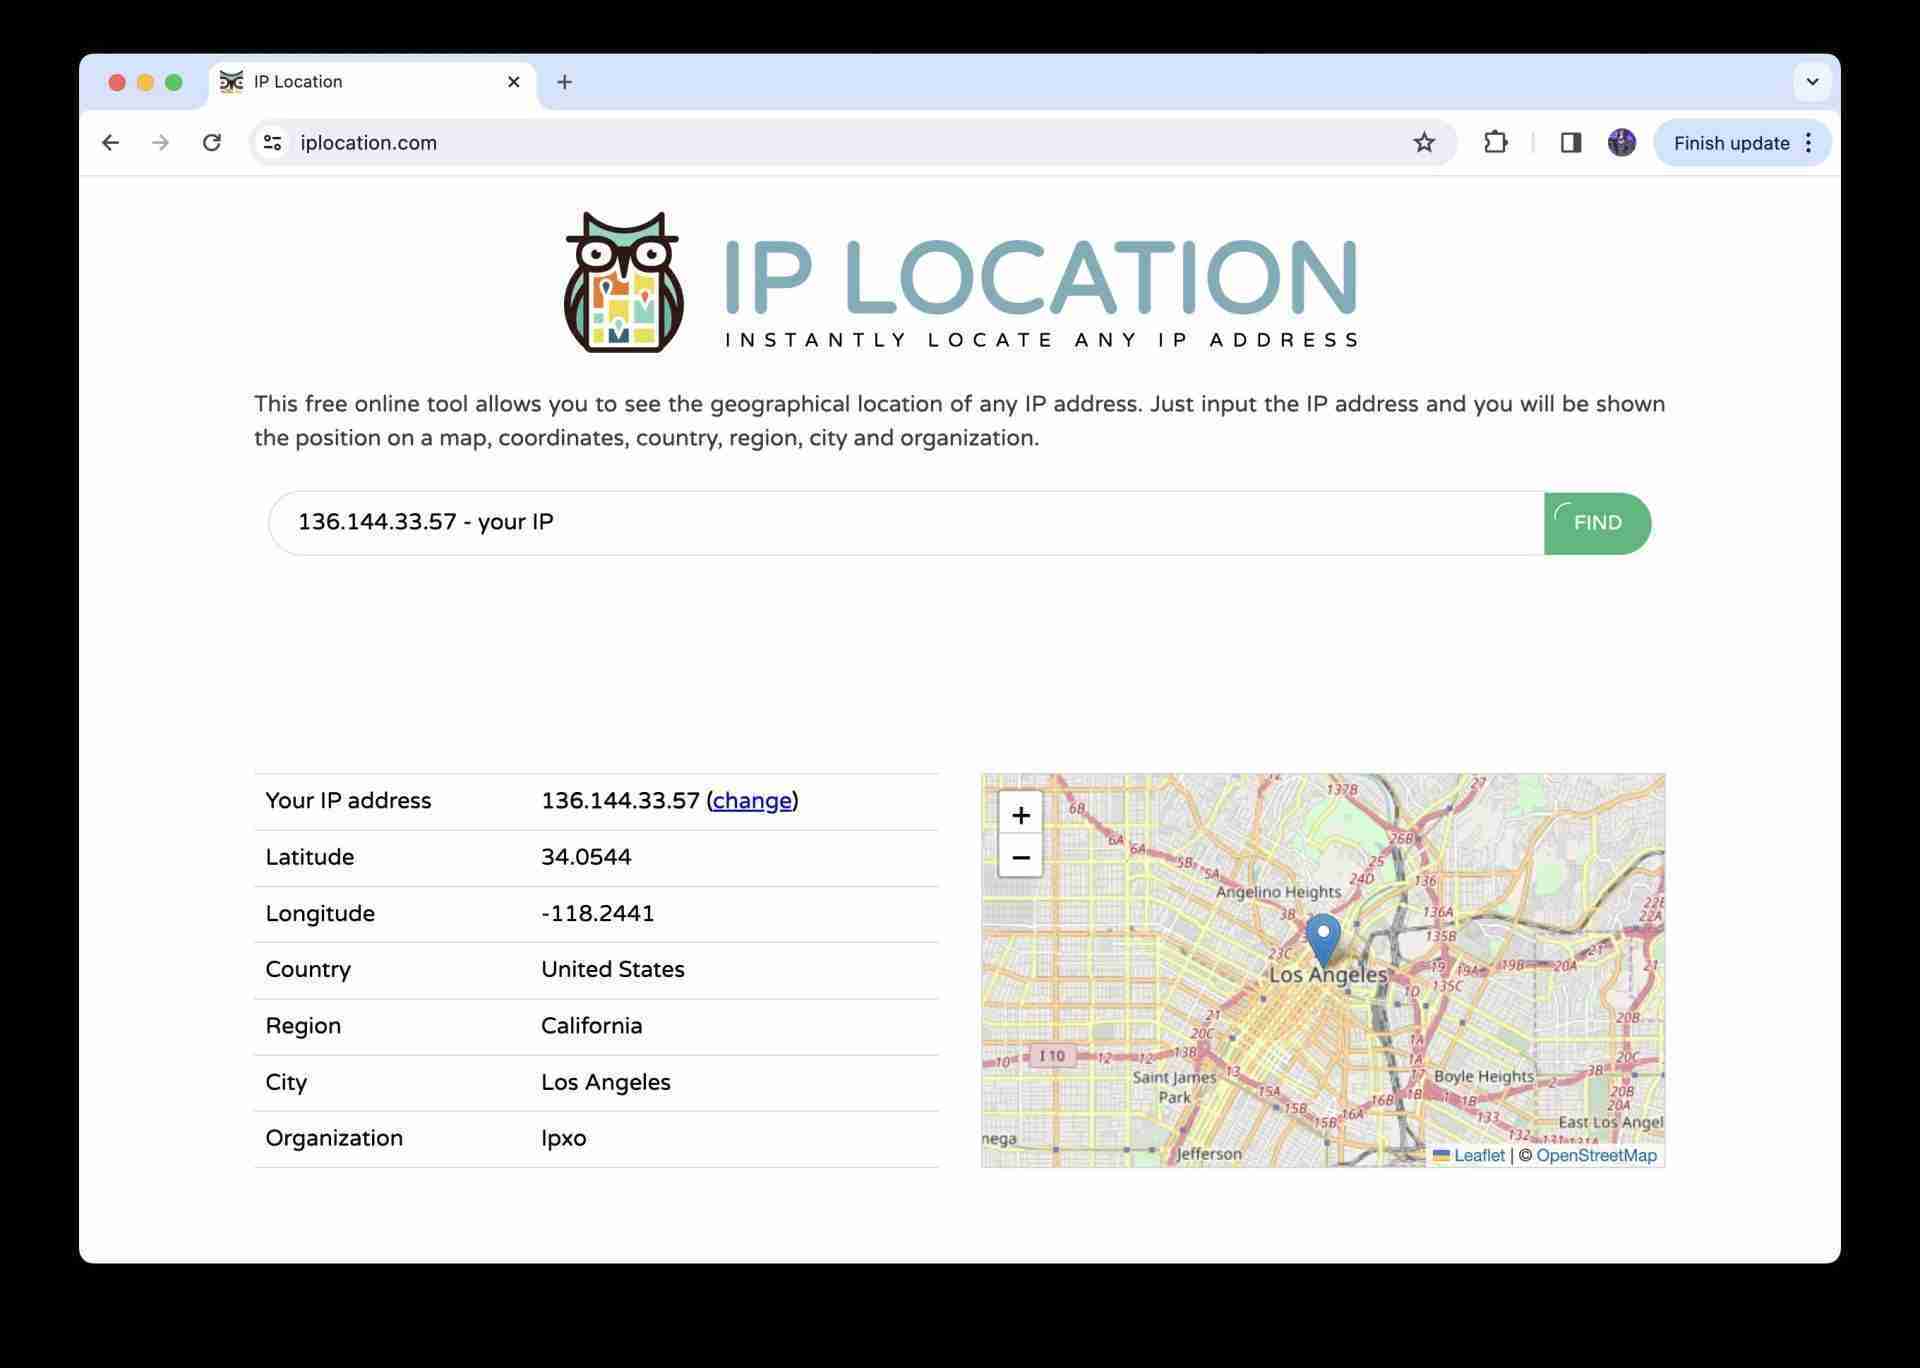
Task: Maximize the browser window with green button
Action: 174,82
